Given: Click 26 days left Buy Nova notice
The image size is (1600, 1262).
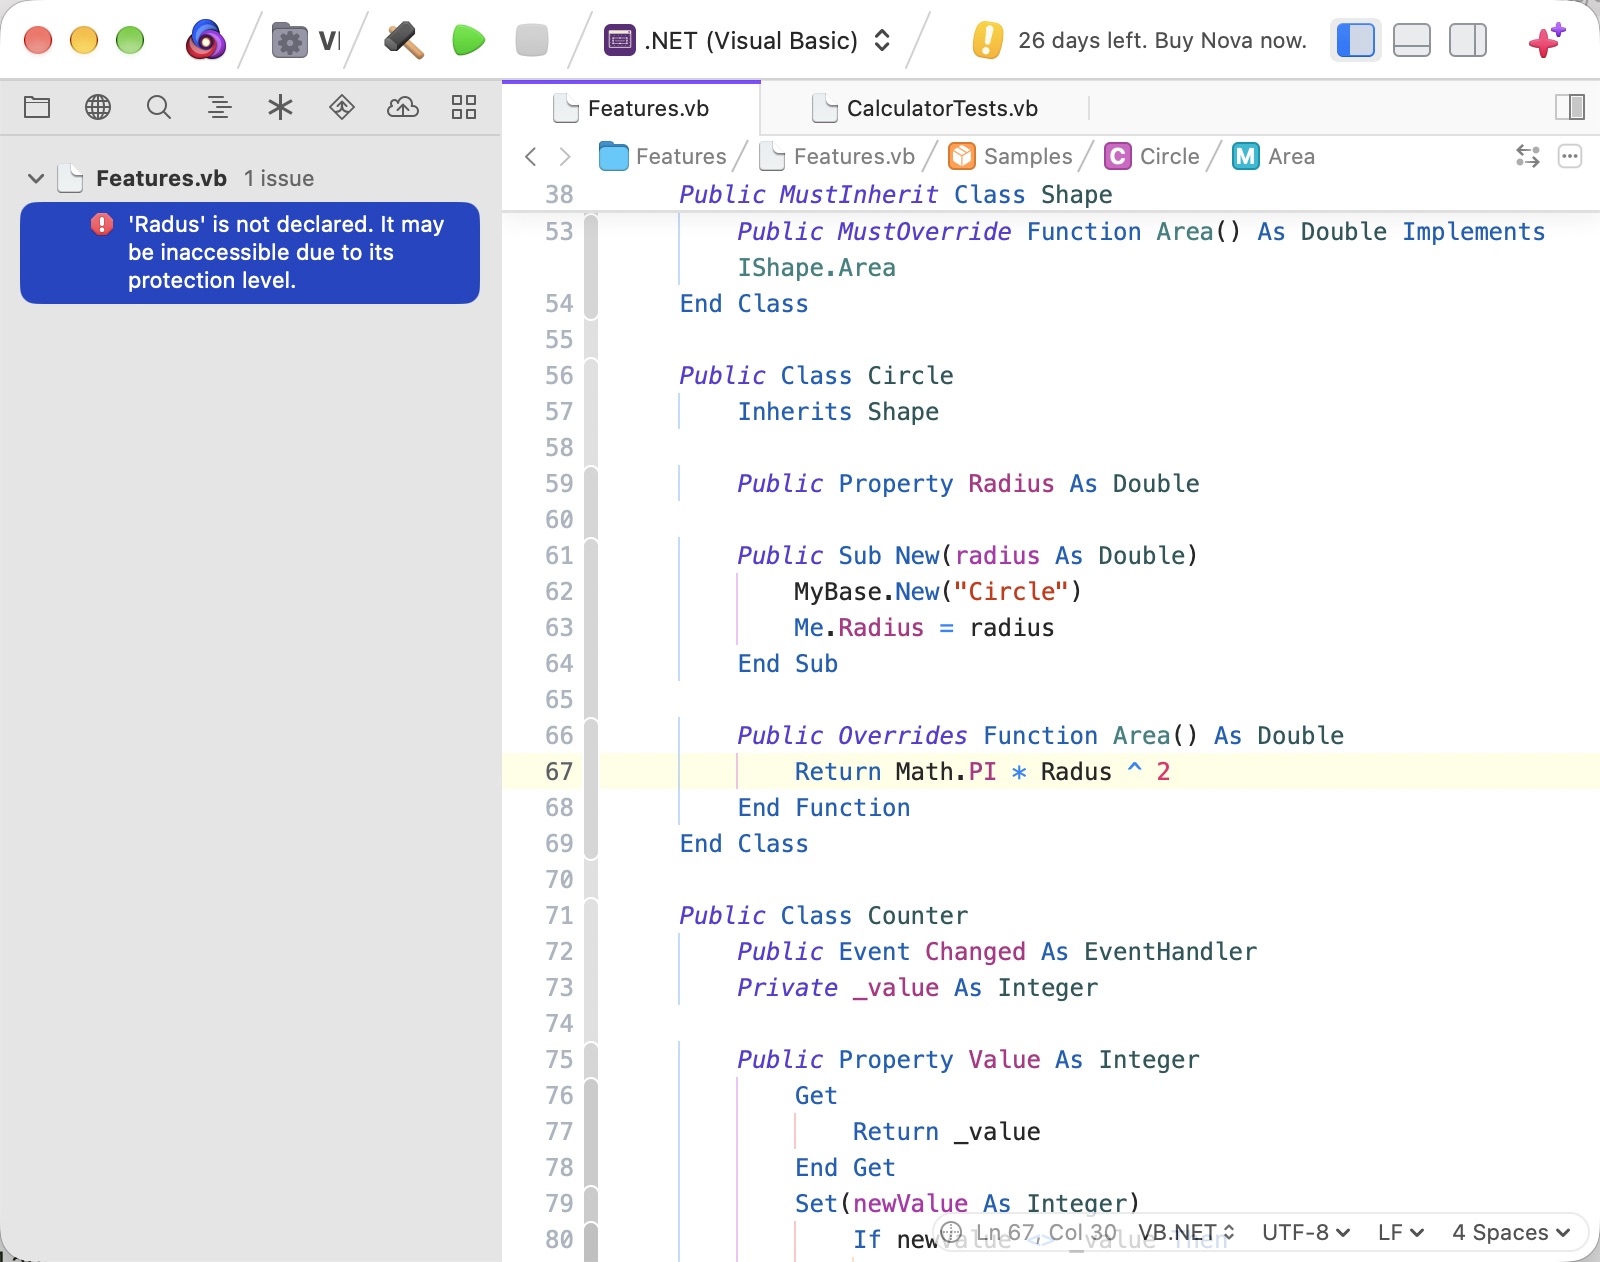Looking at the screenshot, I should (1140, 41).
